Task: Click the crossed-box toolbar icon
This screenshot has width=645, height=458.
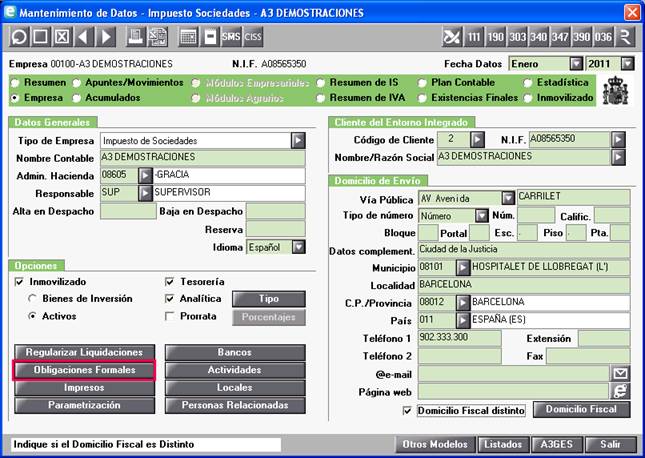Action: pyautogui.click(x=62, y=37)
